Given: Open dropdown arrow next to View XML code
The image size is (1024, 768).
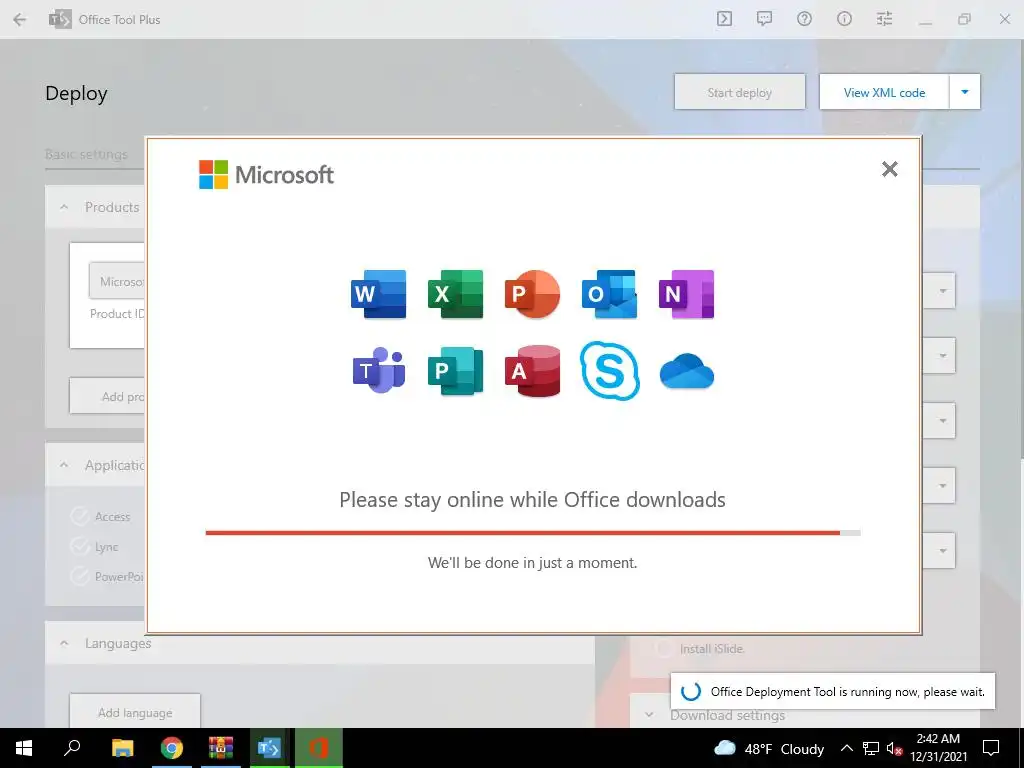Looking at the screenshot, I should (965, 92).
